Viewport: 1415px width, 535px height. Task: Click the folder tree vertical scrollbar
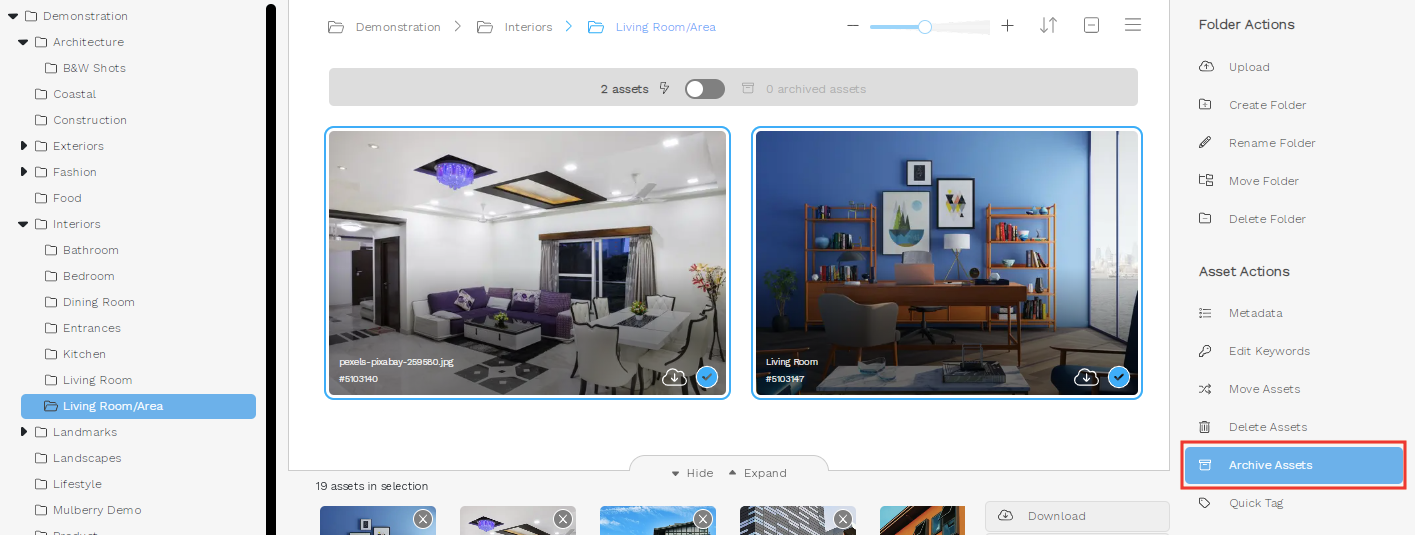click(x=271, y=268)
